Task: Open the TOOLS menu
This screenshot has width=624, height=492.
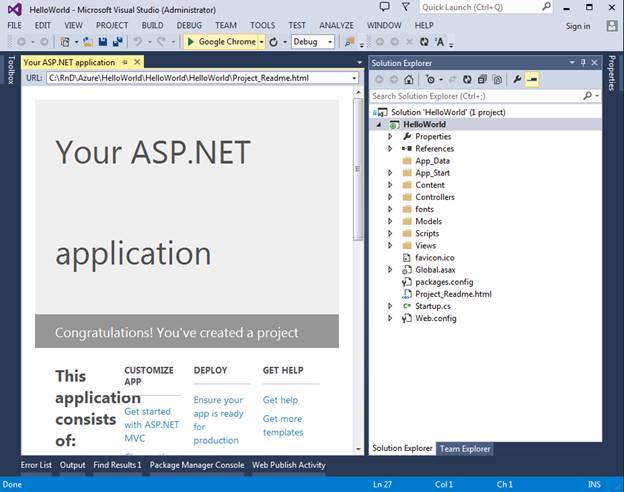Action: (x=262, y=25)
